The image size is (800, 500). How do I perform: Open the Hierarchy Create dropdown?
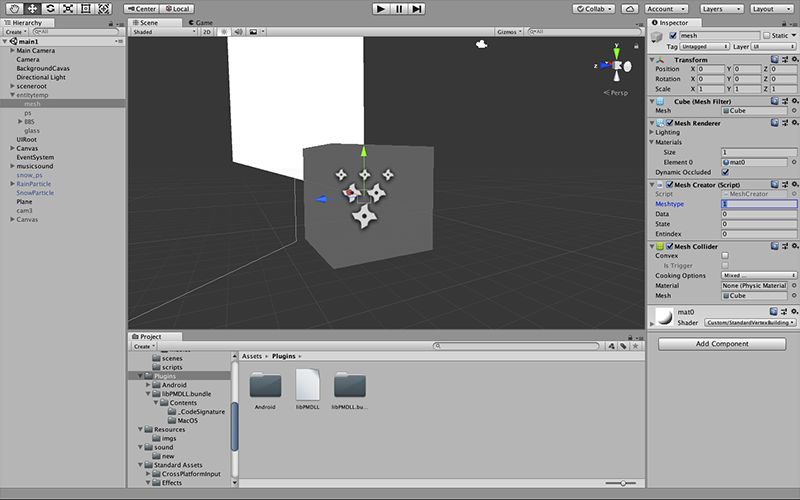coord(16,32)
